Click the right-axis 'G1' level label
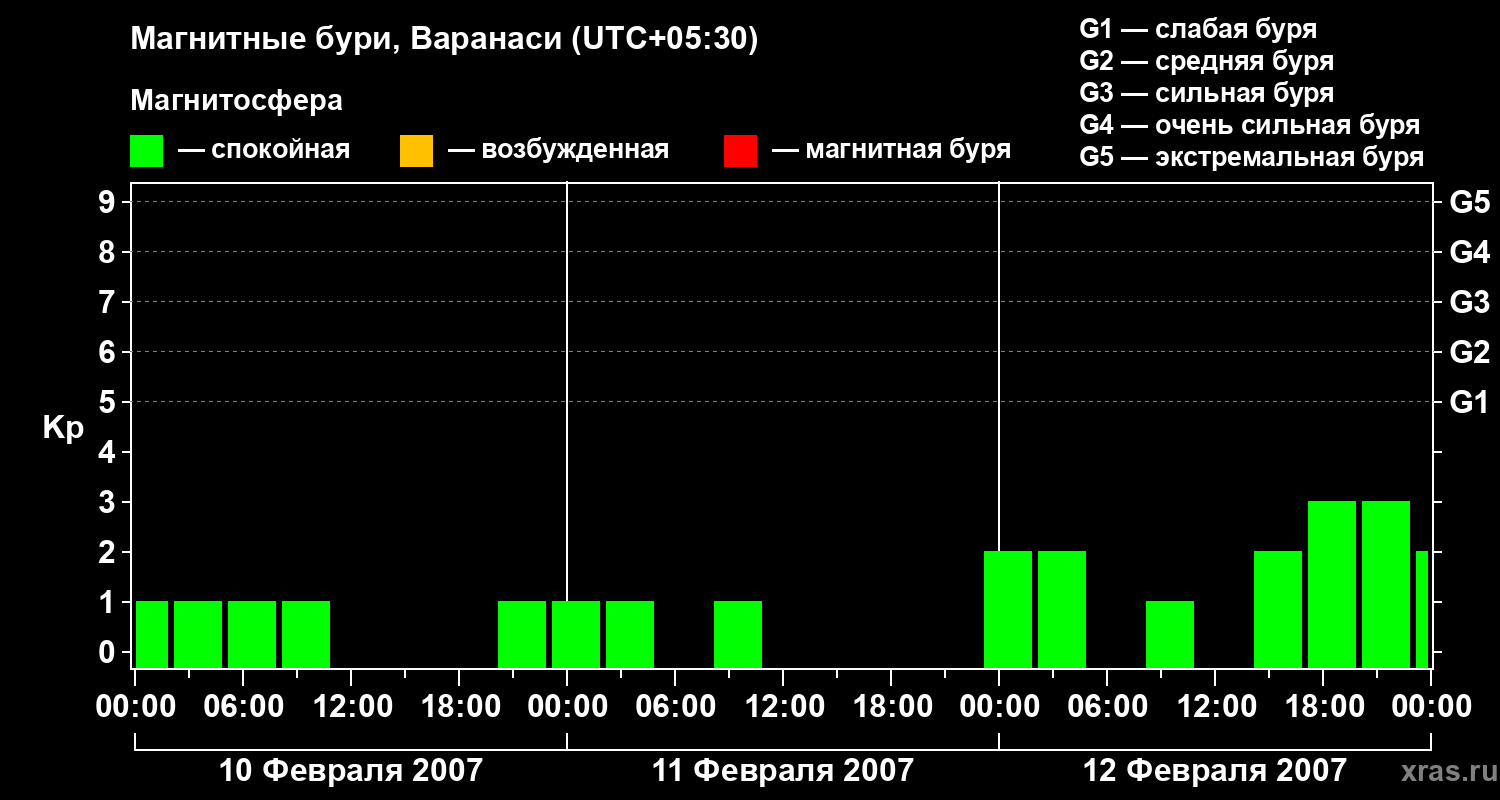The width and height of the screenshot is (1500, 800). click(x=1470, y=402)
